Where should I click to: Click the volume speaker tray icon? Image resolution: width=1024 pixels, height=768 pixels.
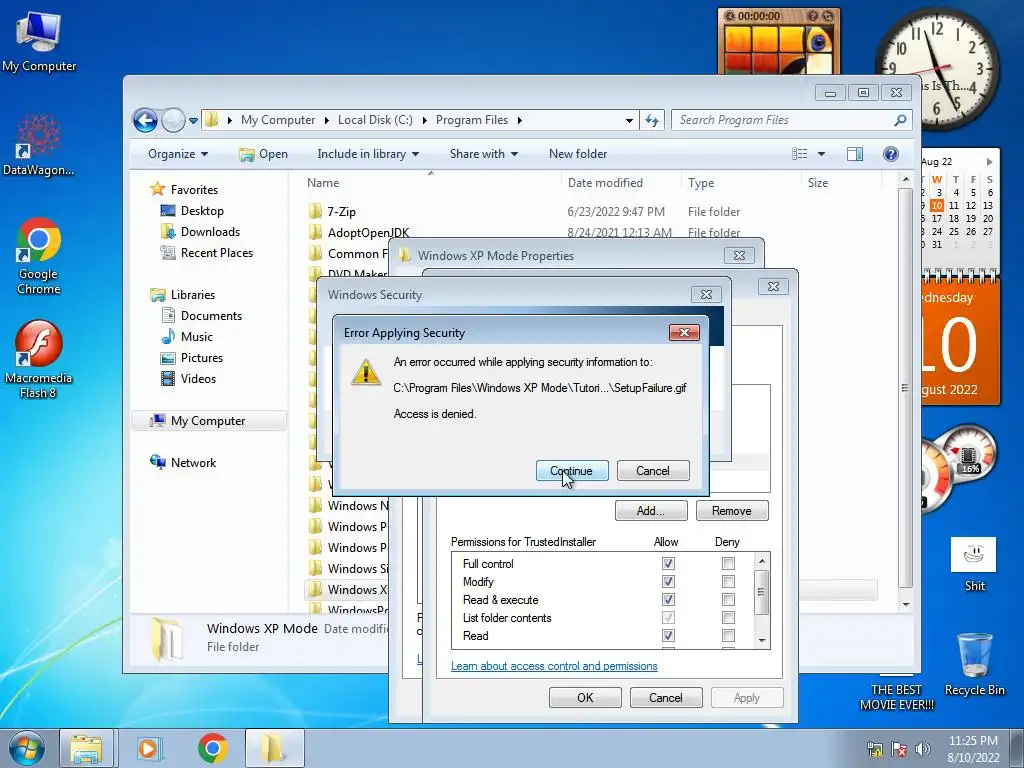point(922,749)
